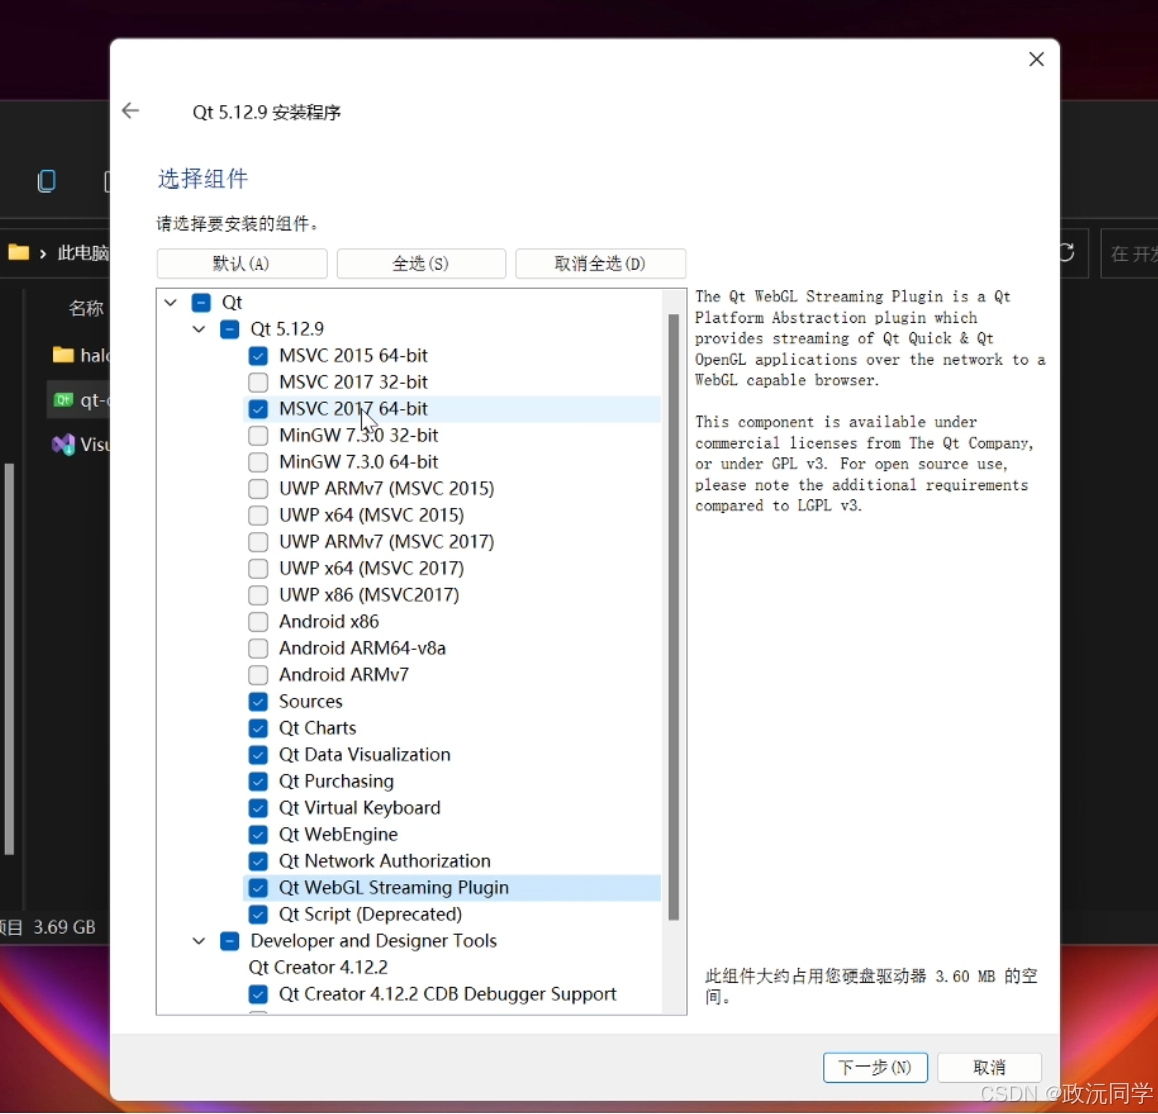Check MinGW 7.3.0 64-bit
Viewport: 1158px width, 1114px height.
pyautogui.click(x=258, y=462)
